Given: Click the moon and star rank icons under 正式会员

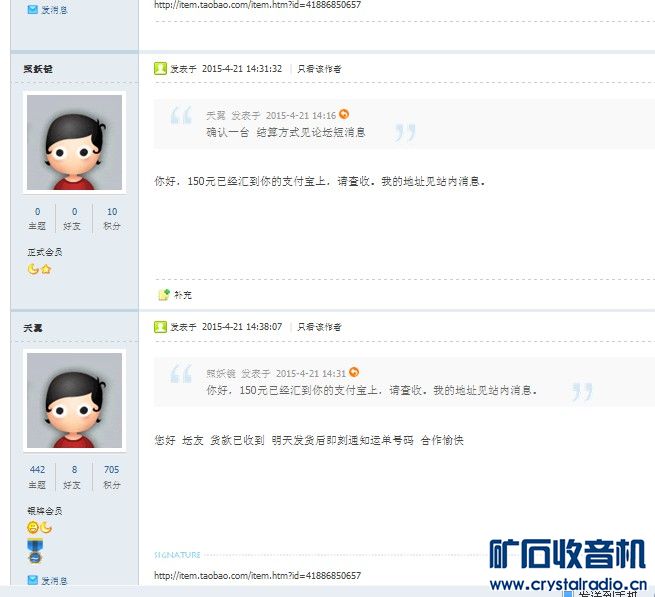Looking at the screenshot, I should (x=40, y=269).
